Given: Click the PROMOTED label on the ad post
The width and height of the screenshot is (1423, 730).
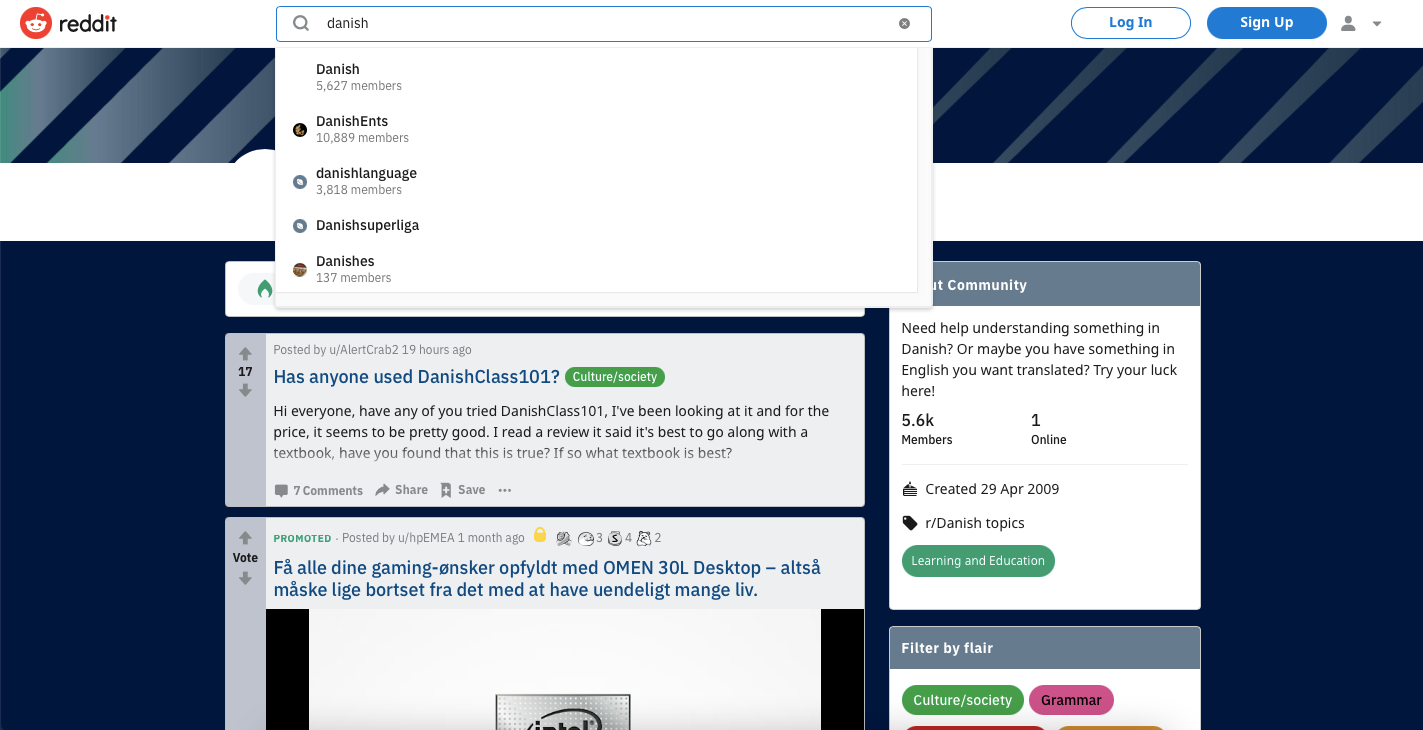Looking at the screenshot, I should coord(302,538).
